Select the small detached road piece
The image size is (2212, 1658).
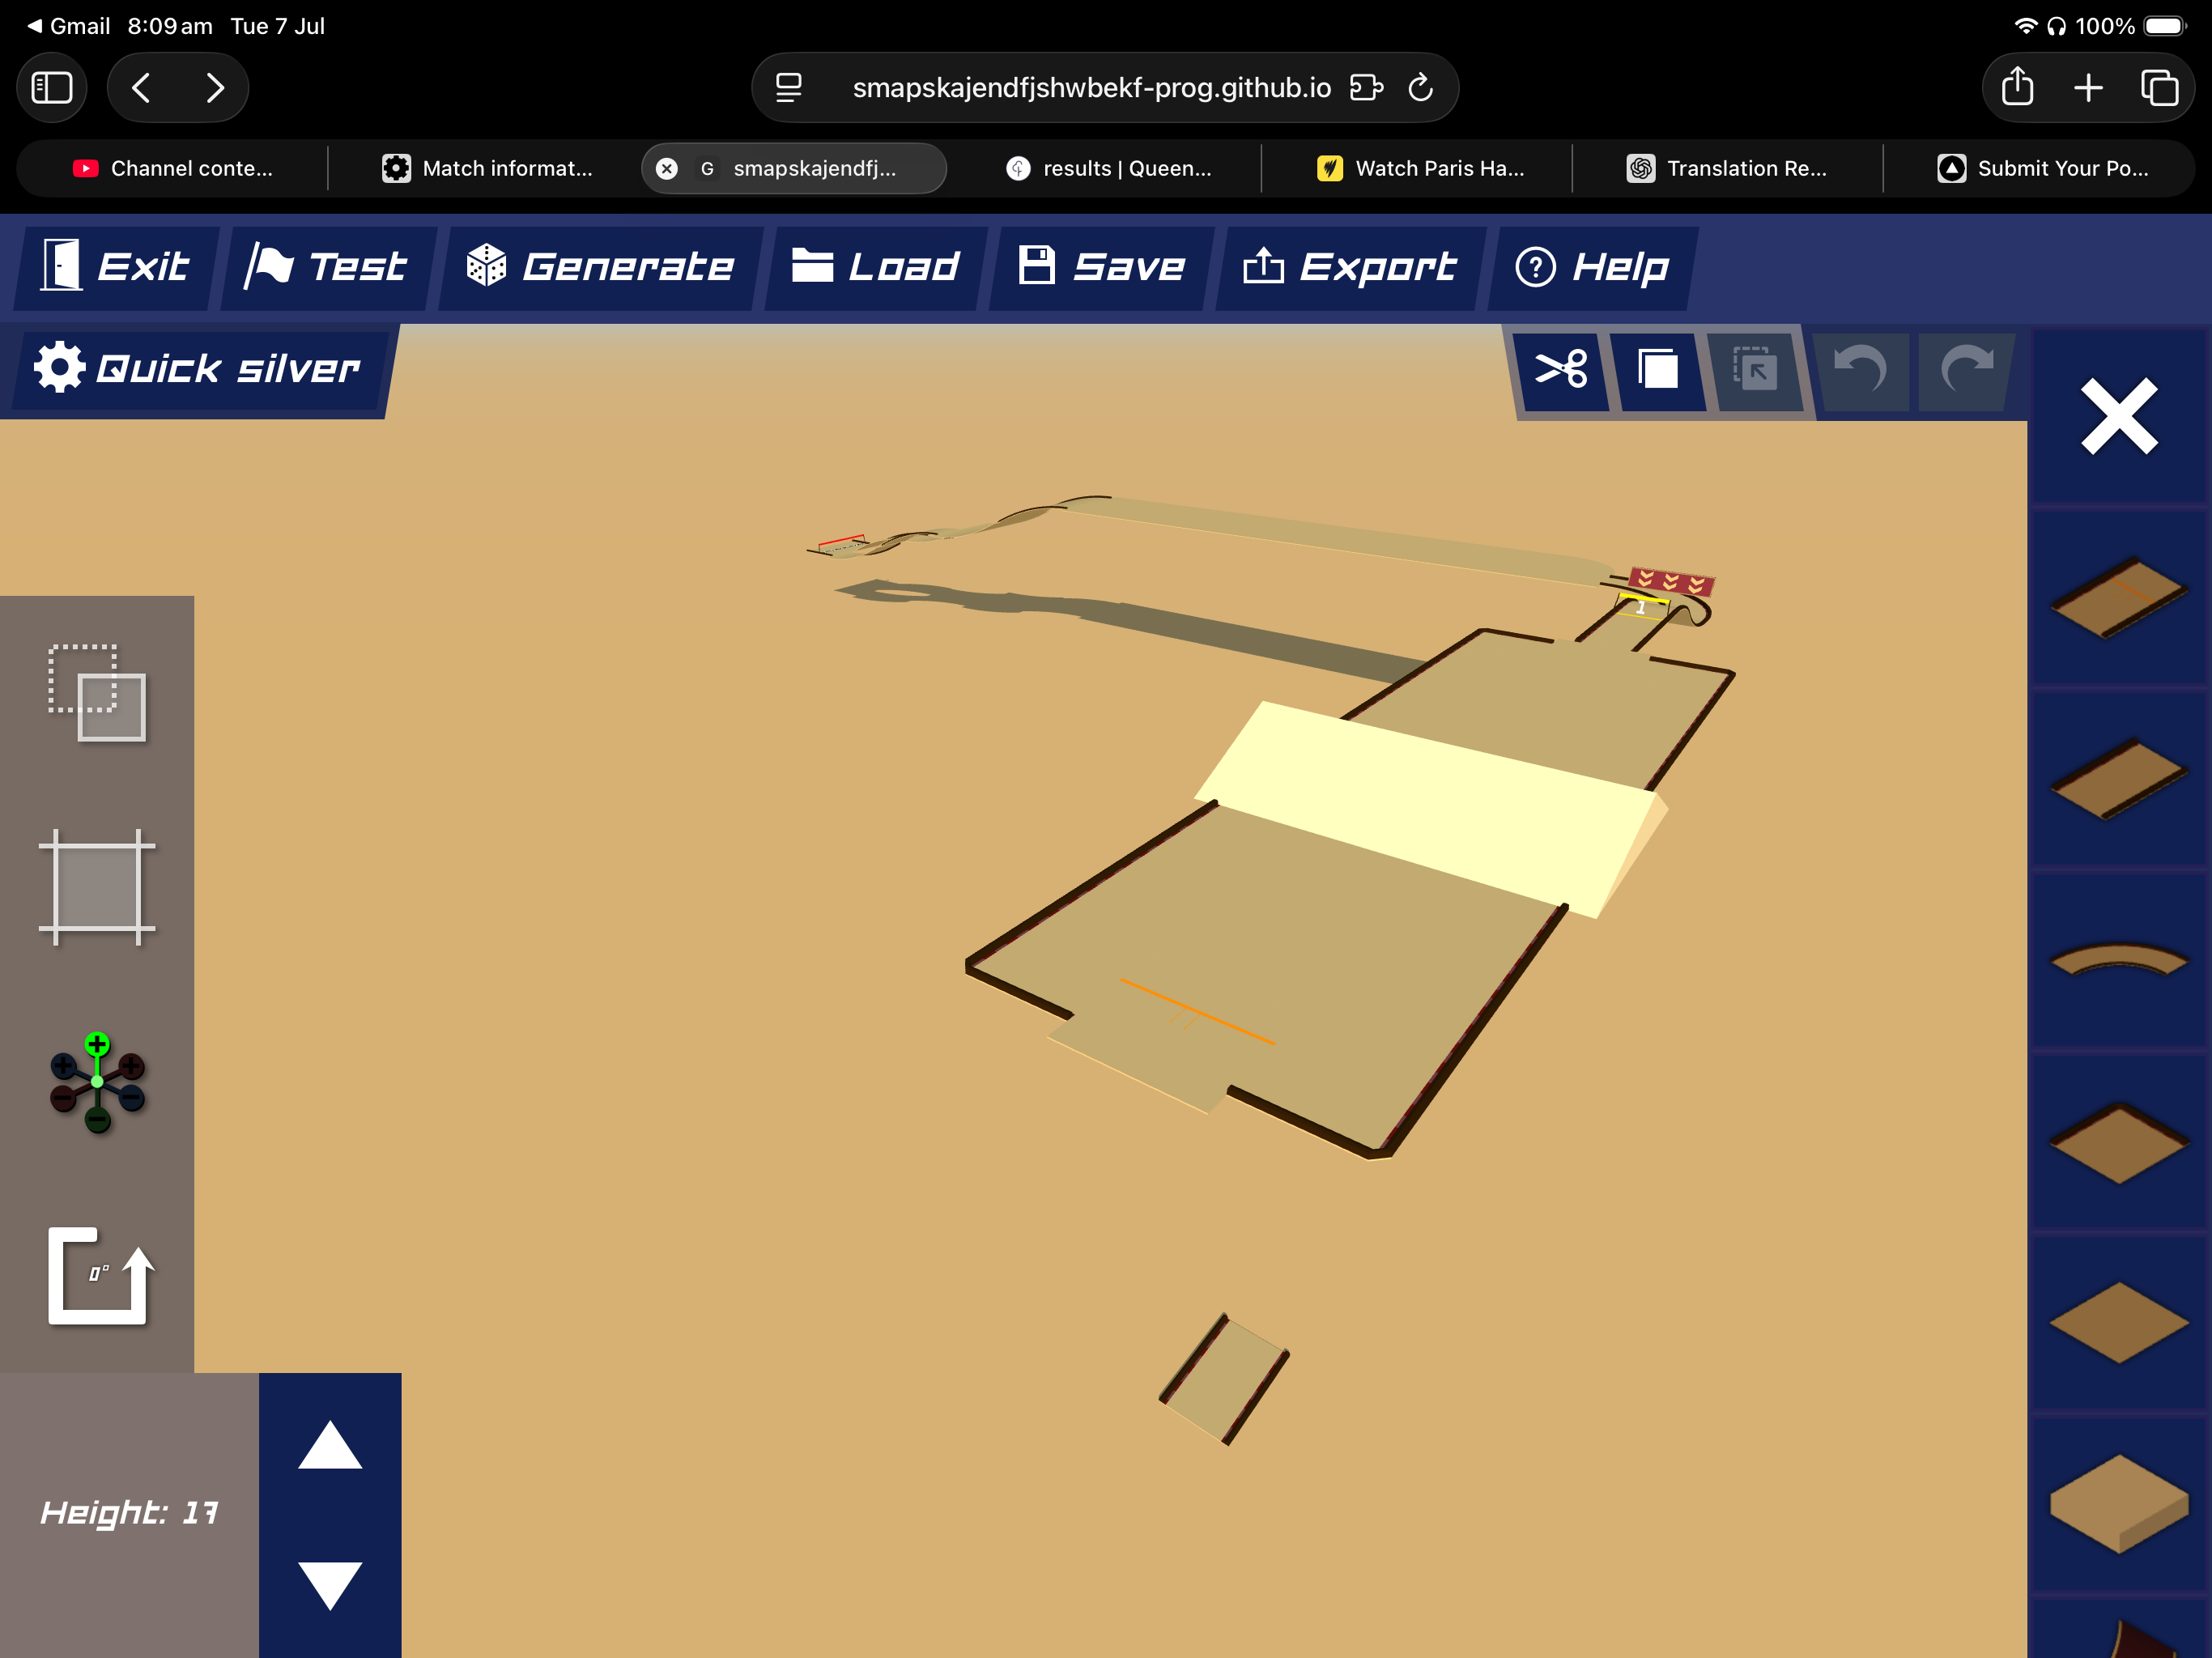[x=1224, y=1379]
